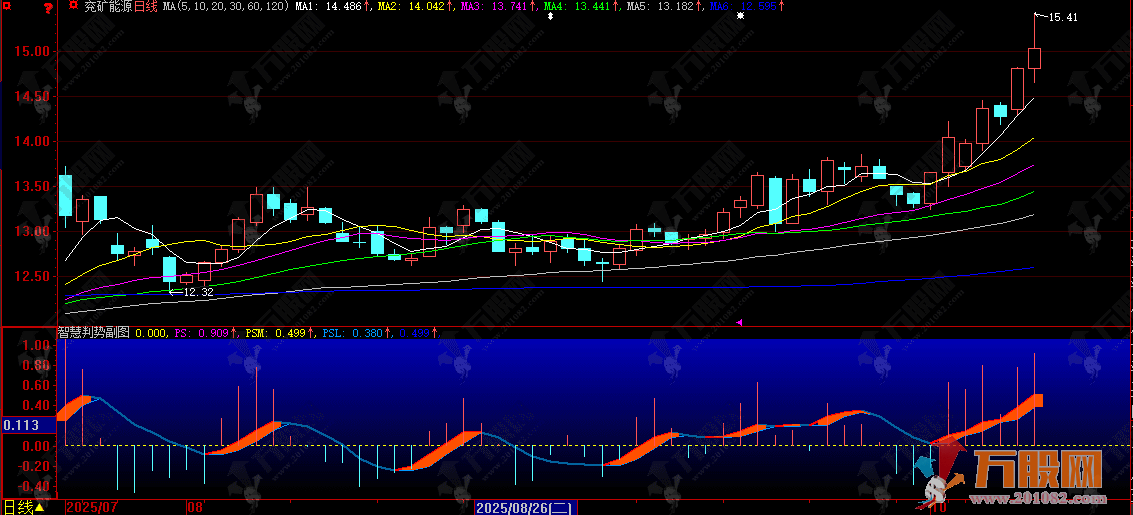1133x515 pixels.
Task: Click the white star marker above chart
Action: pyautogui.click(x=740, y=17)
